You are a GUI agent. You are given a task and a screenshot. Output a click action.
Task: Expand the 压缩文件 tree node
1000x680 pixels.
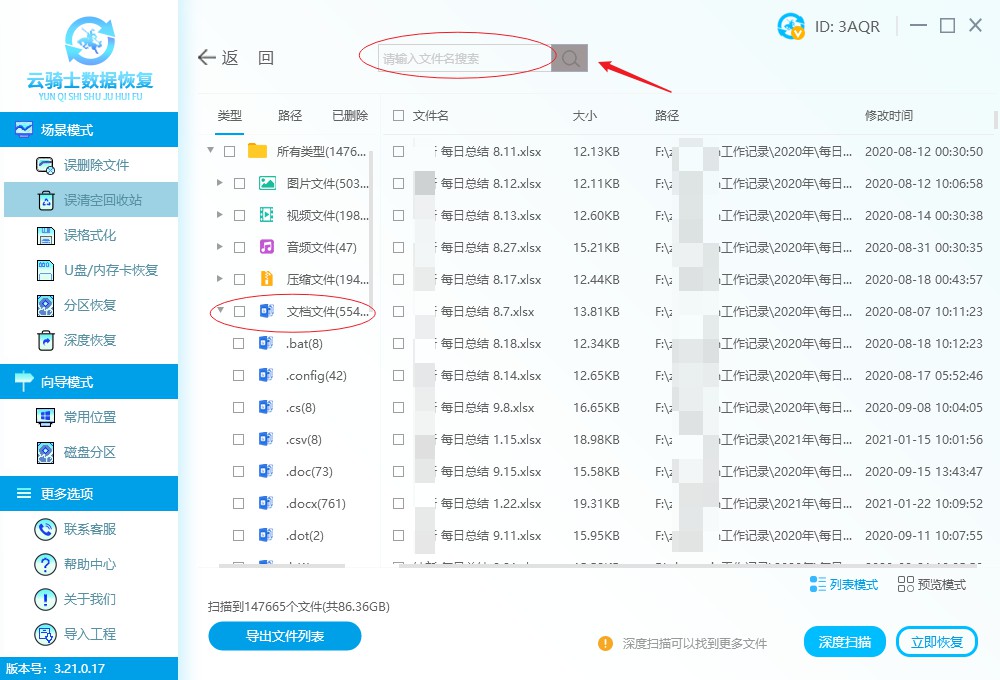(x=219, y=278)
